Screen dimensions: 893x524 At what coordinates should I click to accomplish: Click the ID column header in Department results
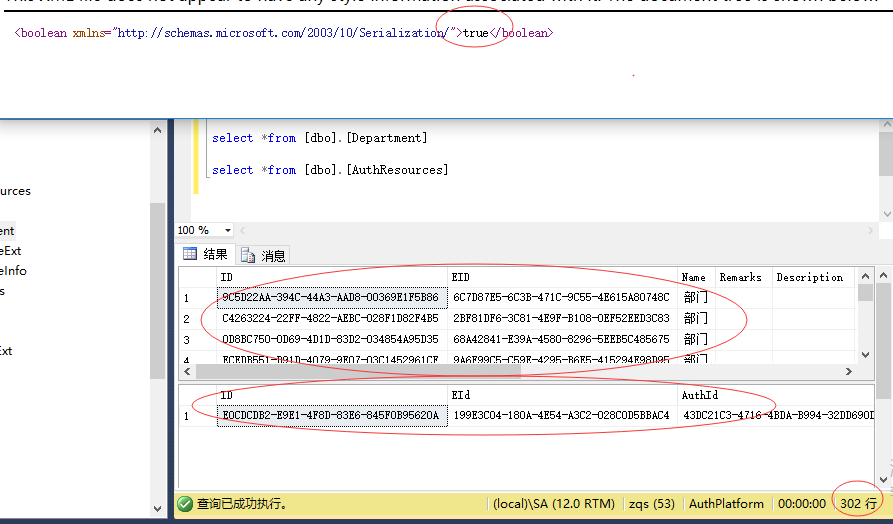pyautogui.click(x=332, y=277)
